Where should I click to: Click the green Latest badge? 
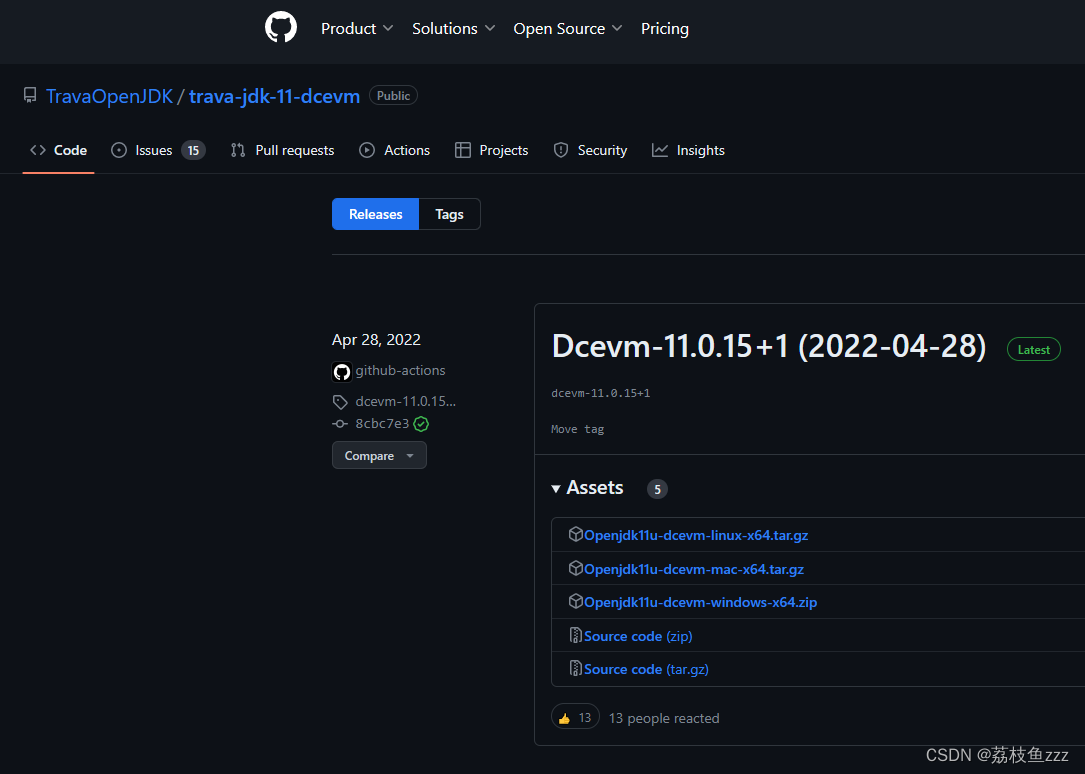[1034, 350]
